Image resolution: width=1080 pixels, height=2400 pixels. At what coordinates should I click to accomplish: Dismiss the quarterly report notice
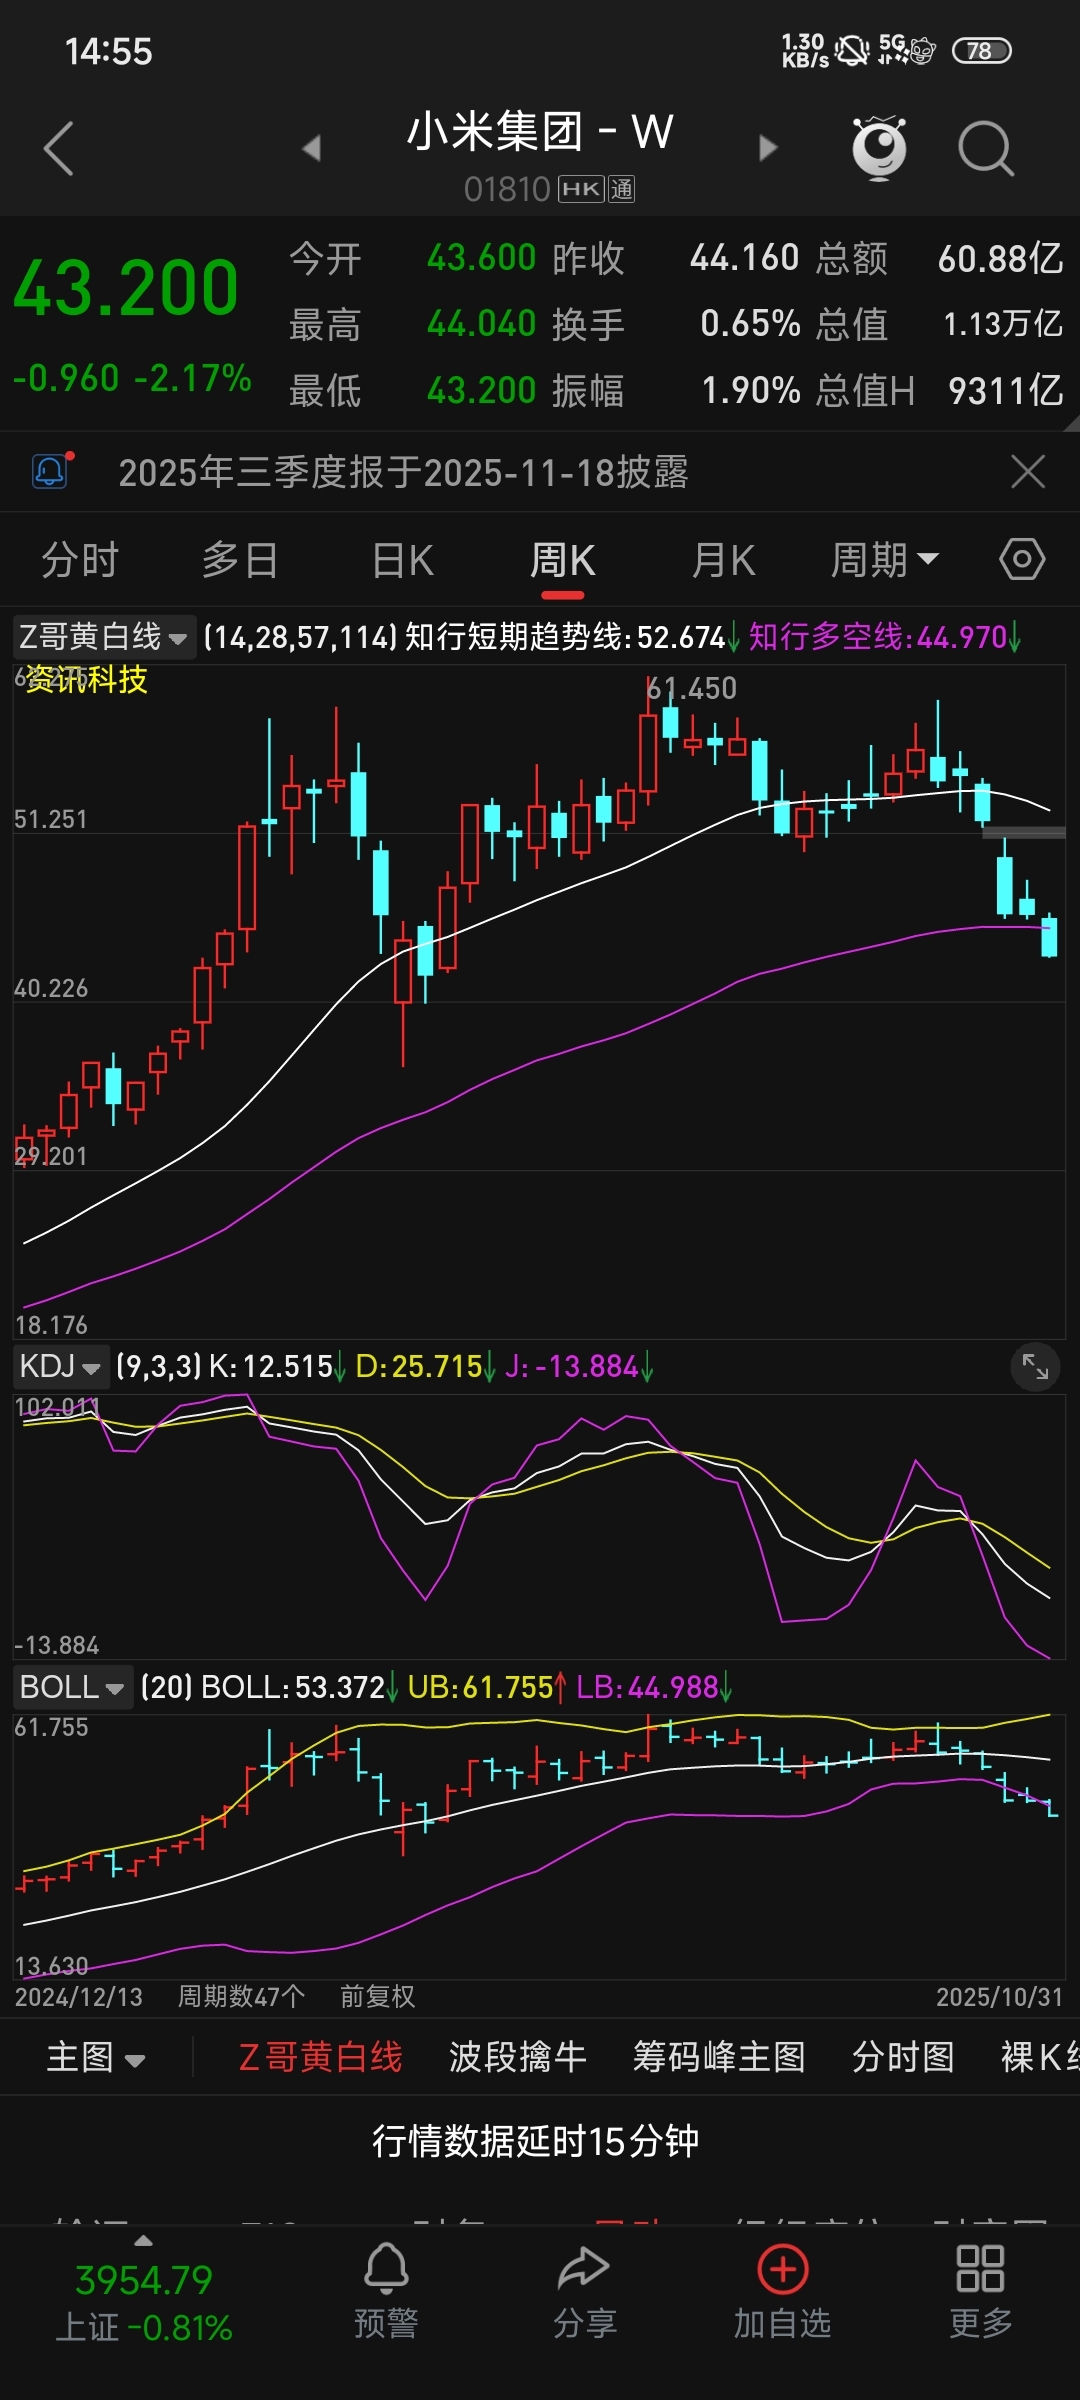(x=1028, y=471)
